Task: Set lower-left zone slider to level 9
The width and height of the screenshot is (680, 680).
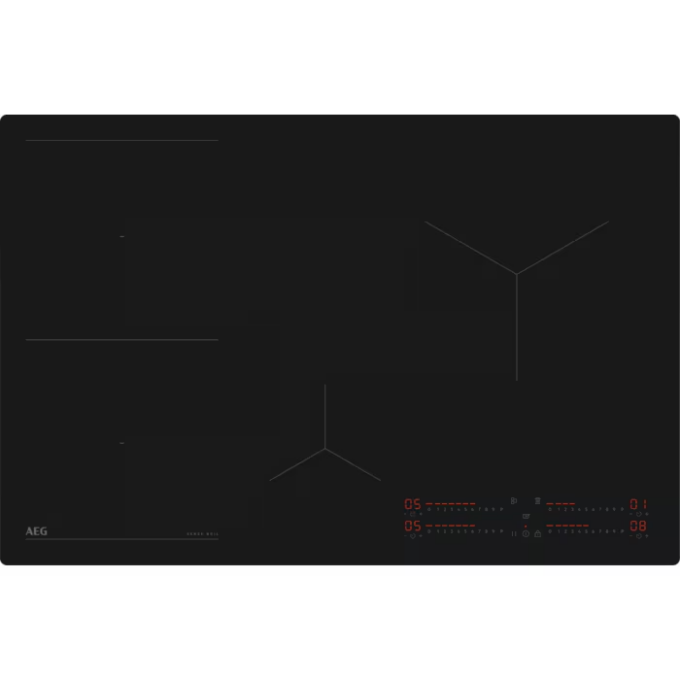Action: [493, 531]
